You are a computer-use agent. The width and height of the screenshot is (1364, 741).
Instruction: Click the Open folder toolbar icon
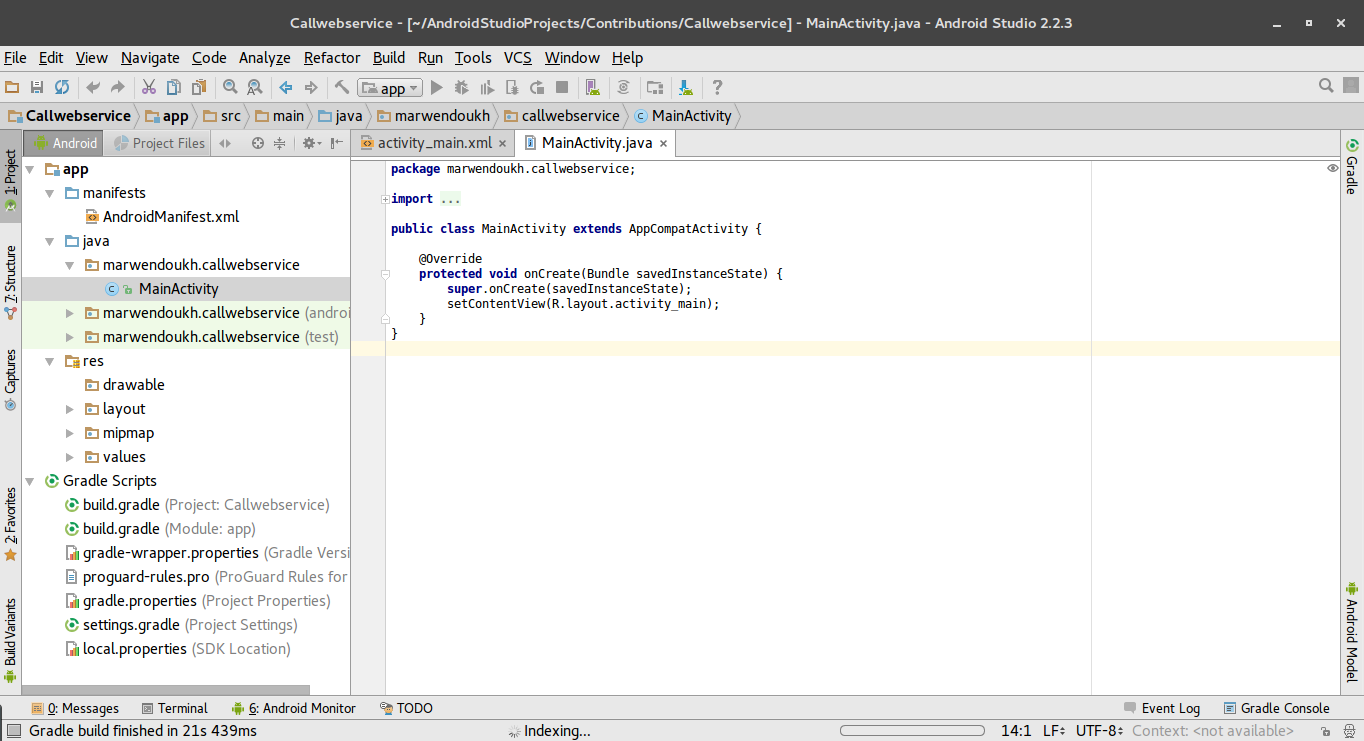point(12,88)
